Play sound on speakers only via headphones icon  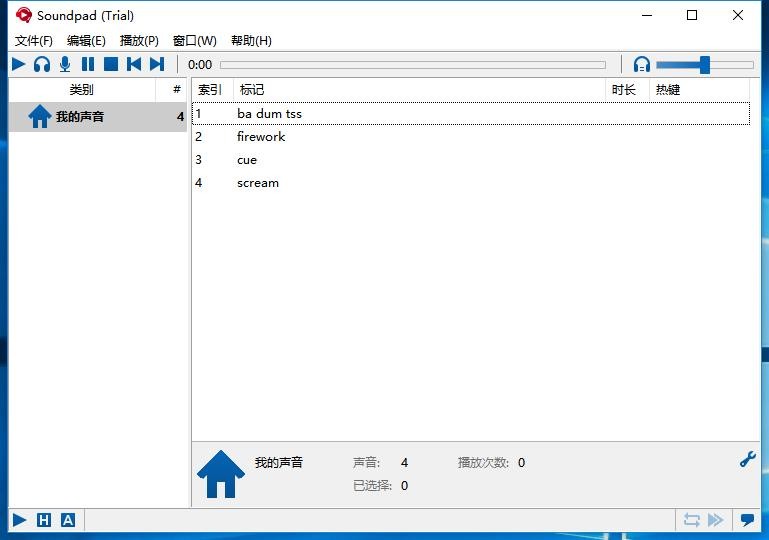[42, 64]
